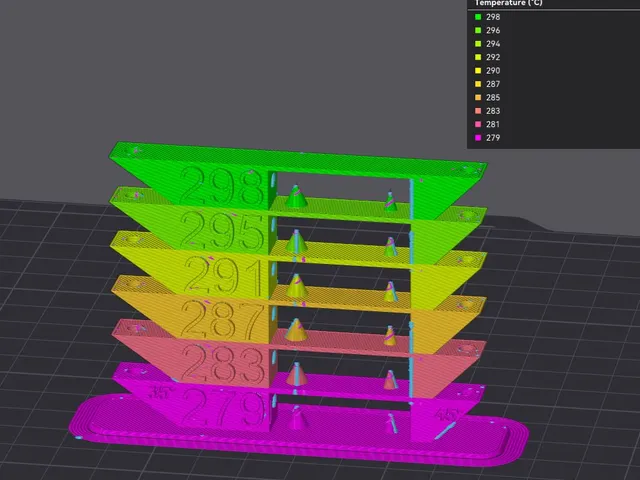Click the embossed 279 on the tower

tap(224, 407)
